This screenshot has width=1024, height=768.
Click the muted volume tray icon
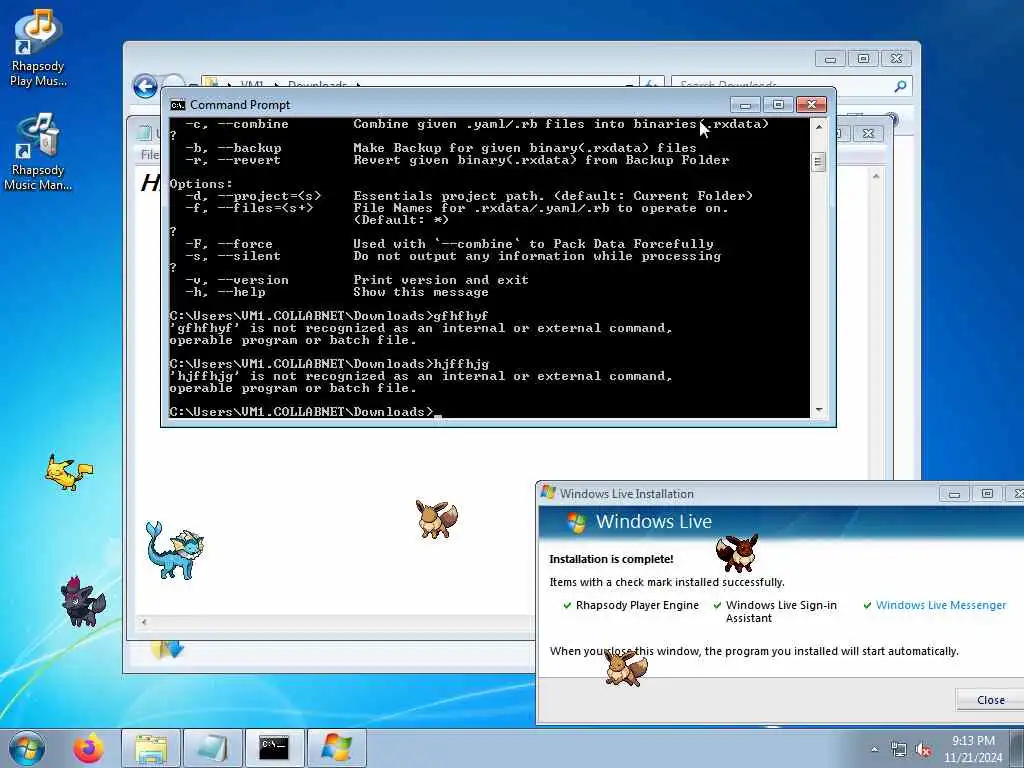923,750
